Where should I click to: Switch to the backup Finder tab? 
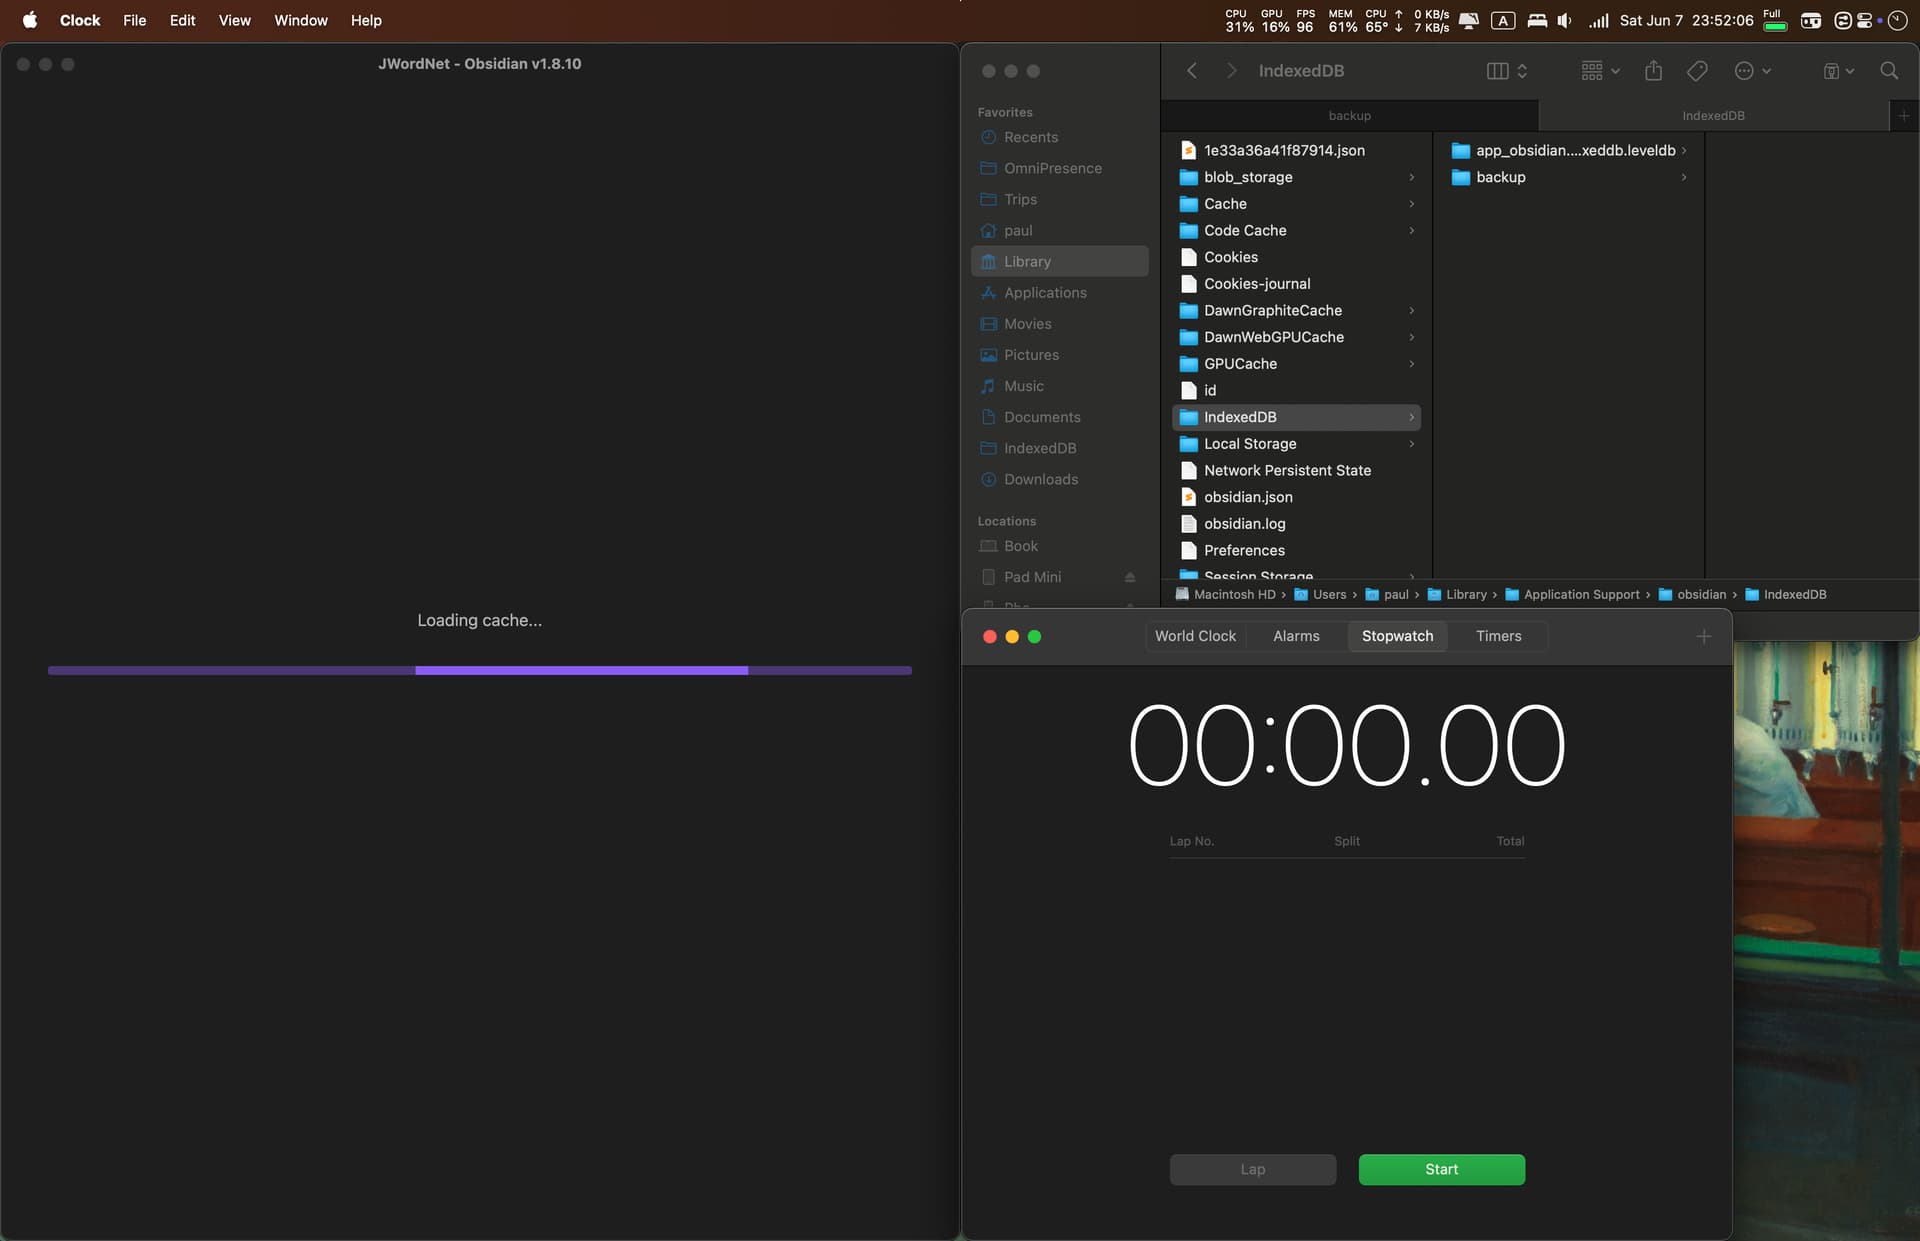(1349, 116)
